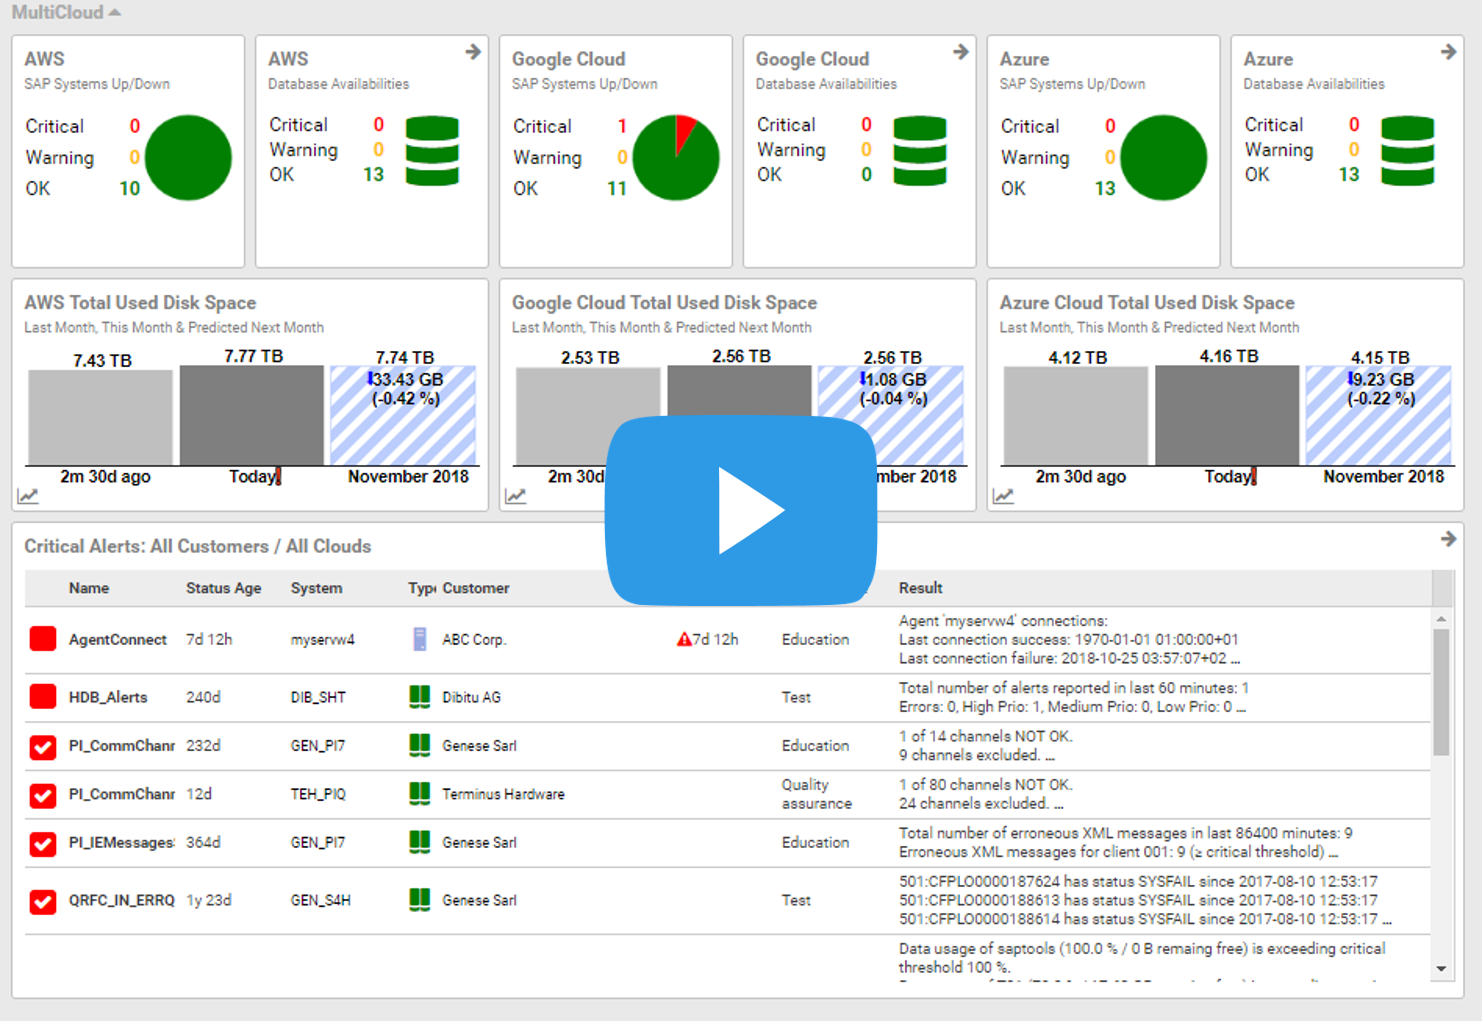The width and height of the screenshot is (1482, 1021).
Task: Toggle the acknowledged checkmark for QRFC_IN_ERRQ
Action: click(x=42, y=902)
